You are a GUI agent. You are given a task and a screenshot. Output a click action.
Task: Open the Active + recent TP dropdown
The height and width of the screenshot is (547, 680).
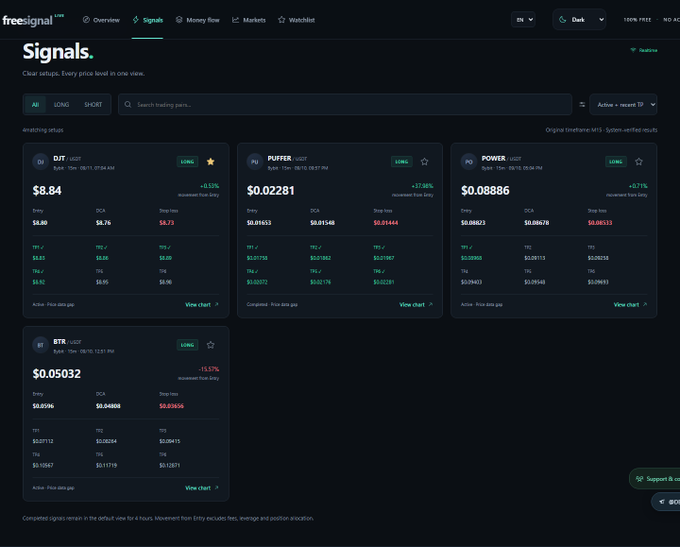[623, 105]
